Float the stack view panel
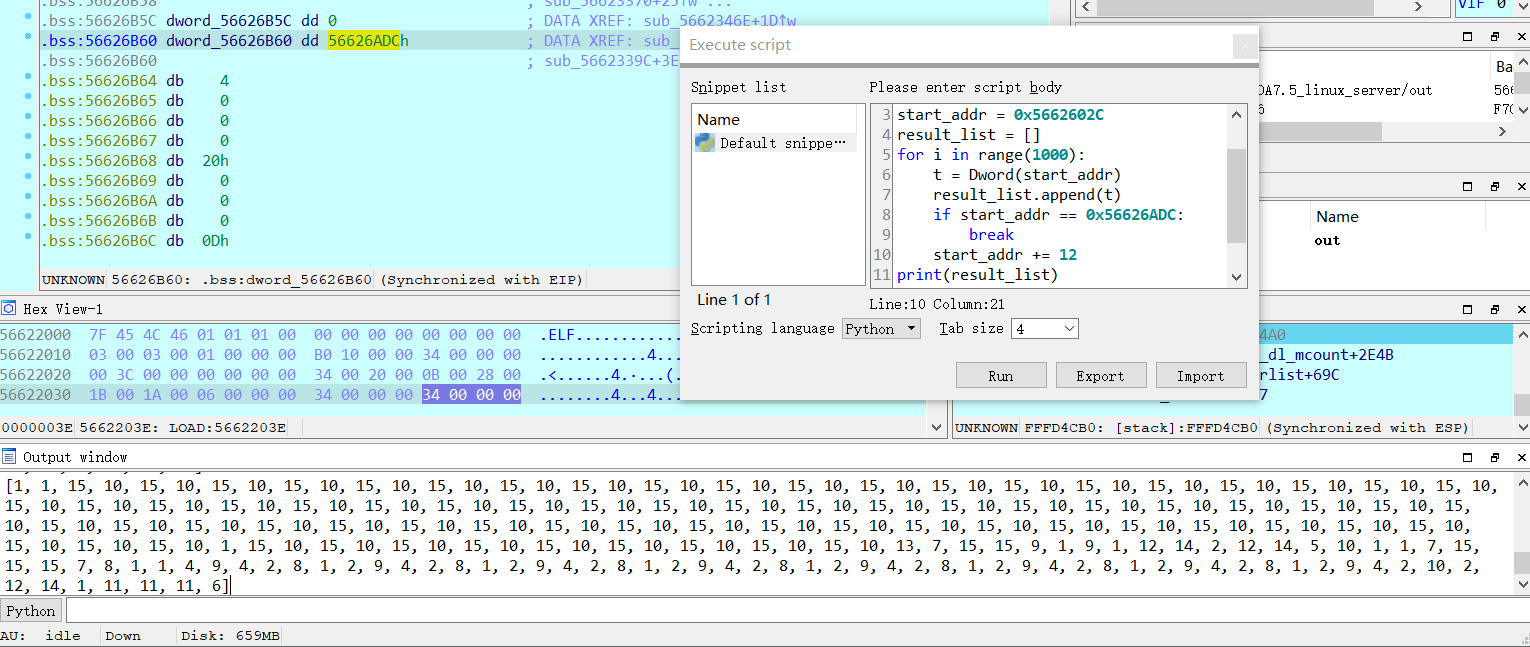1530x647 pixels. pos(1494,310)
